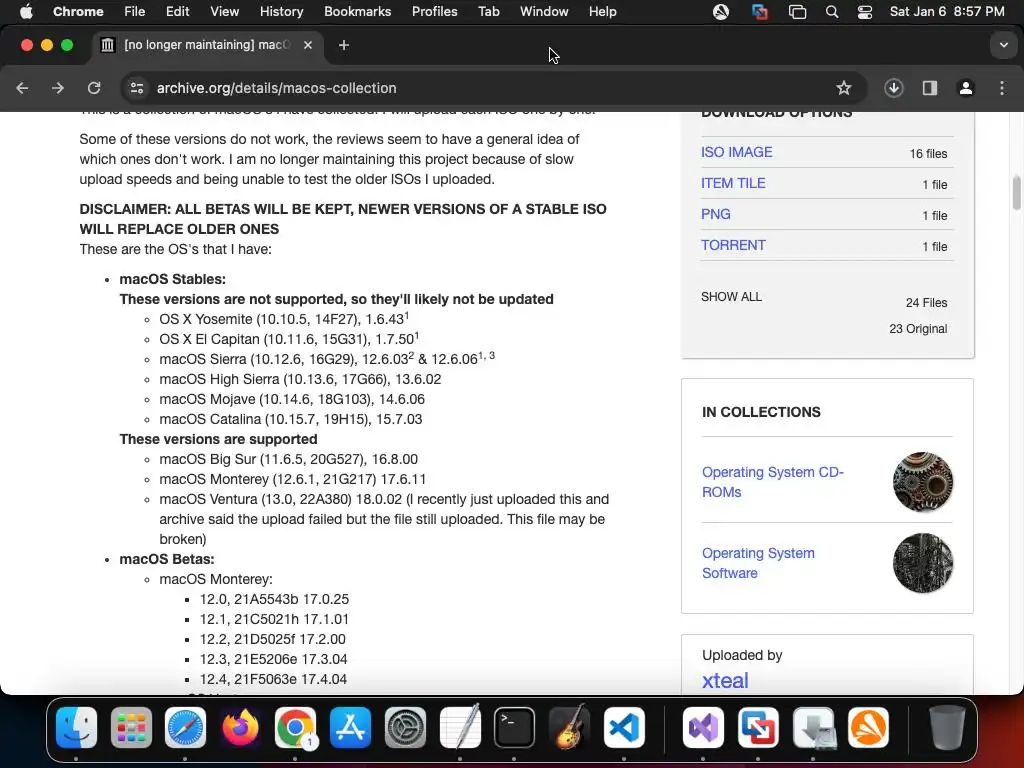Open VMware Fusion from the dock

coord(758,727)
